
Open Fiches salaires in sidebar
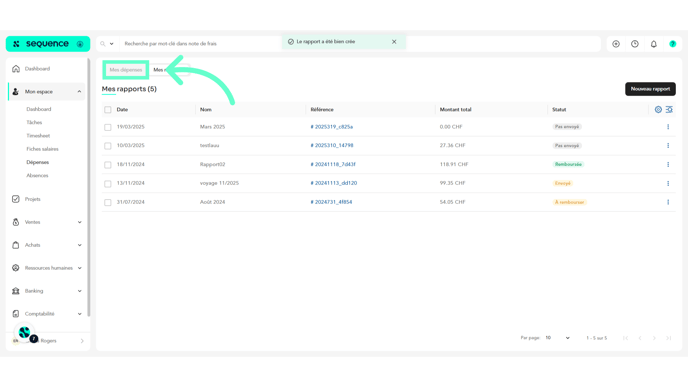[42, 149]
